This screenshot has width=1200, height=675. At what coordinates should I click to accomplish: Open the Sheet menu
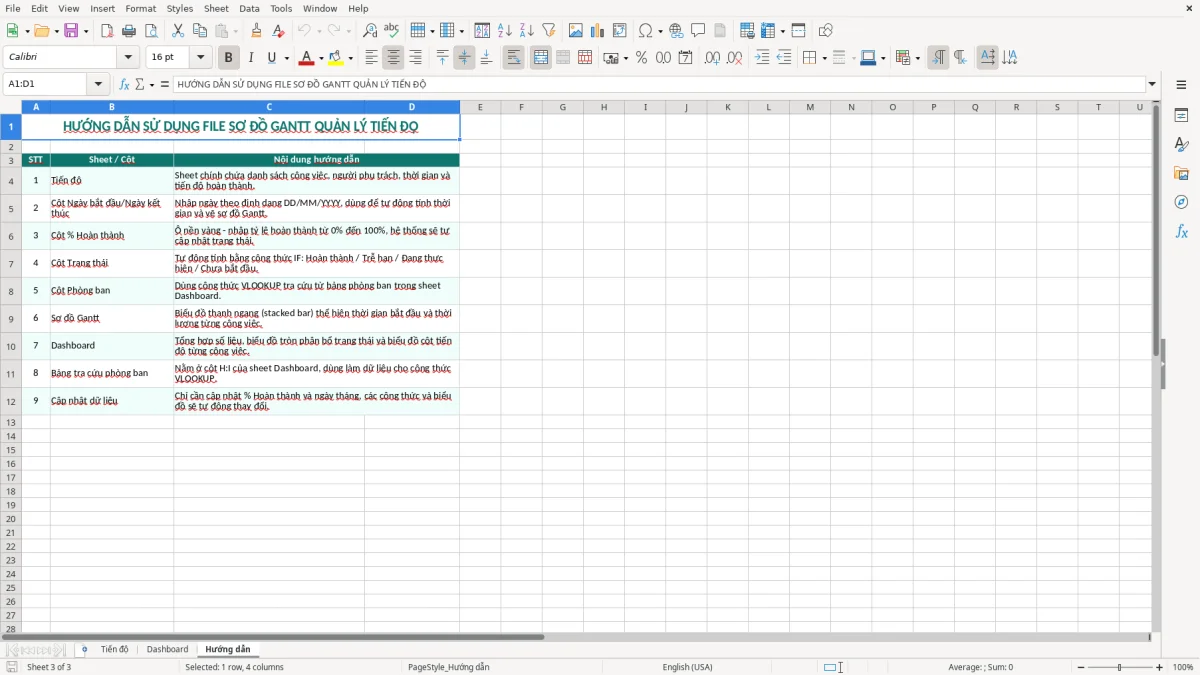[x=216, y=8]
